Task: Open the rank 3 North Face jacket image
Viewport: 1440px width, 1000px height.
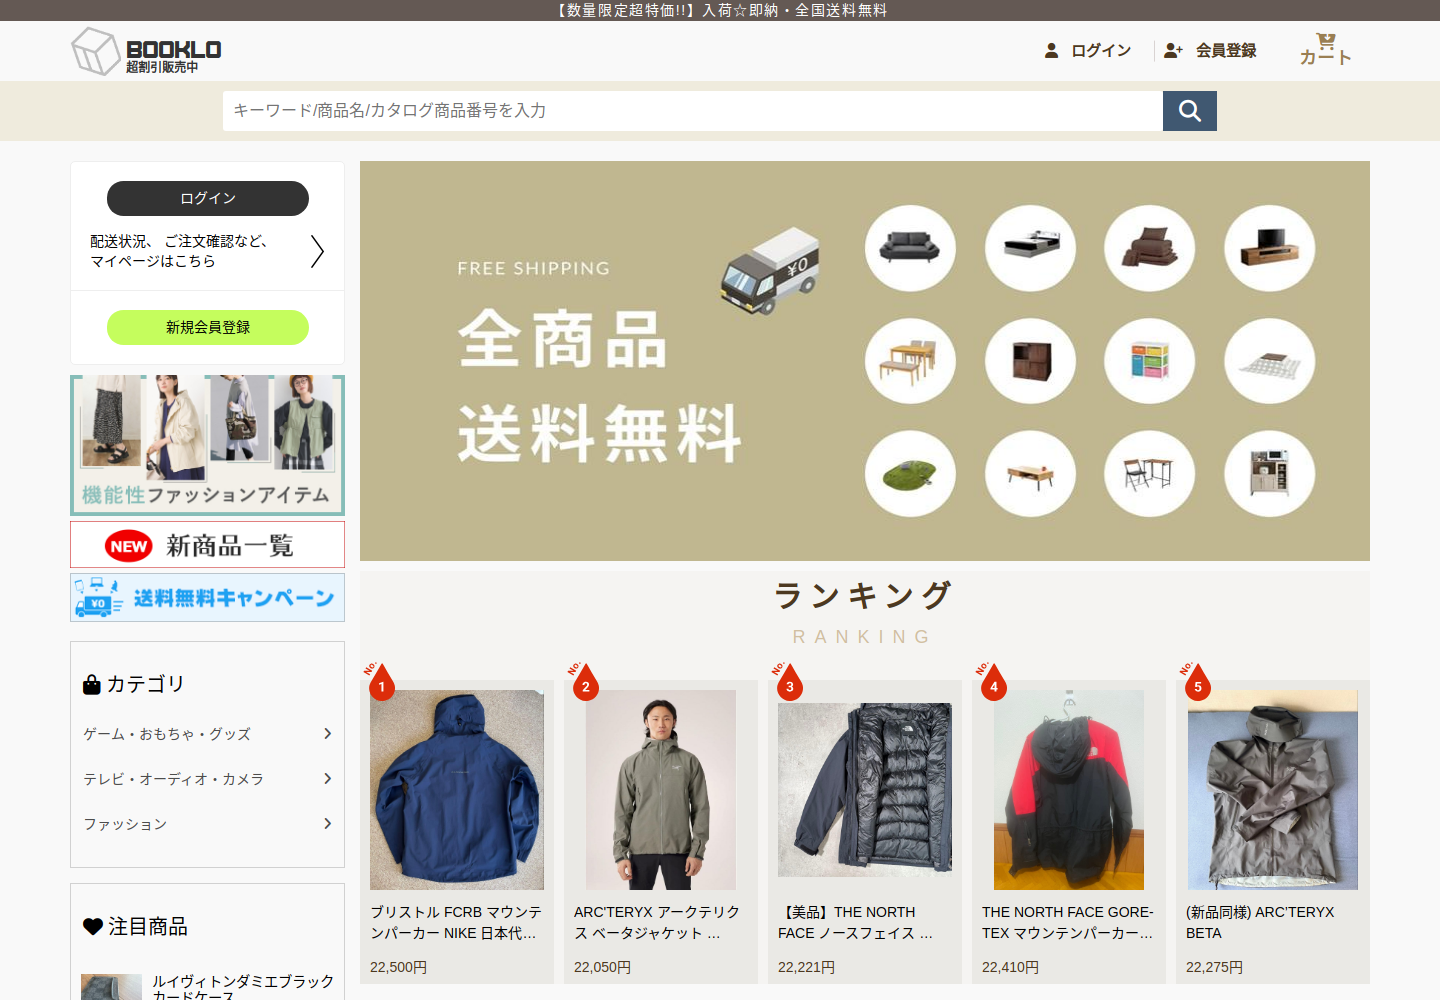Action: tap(865, 790)
